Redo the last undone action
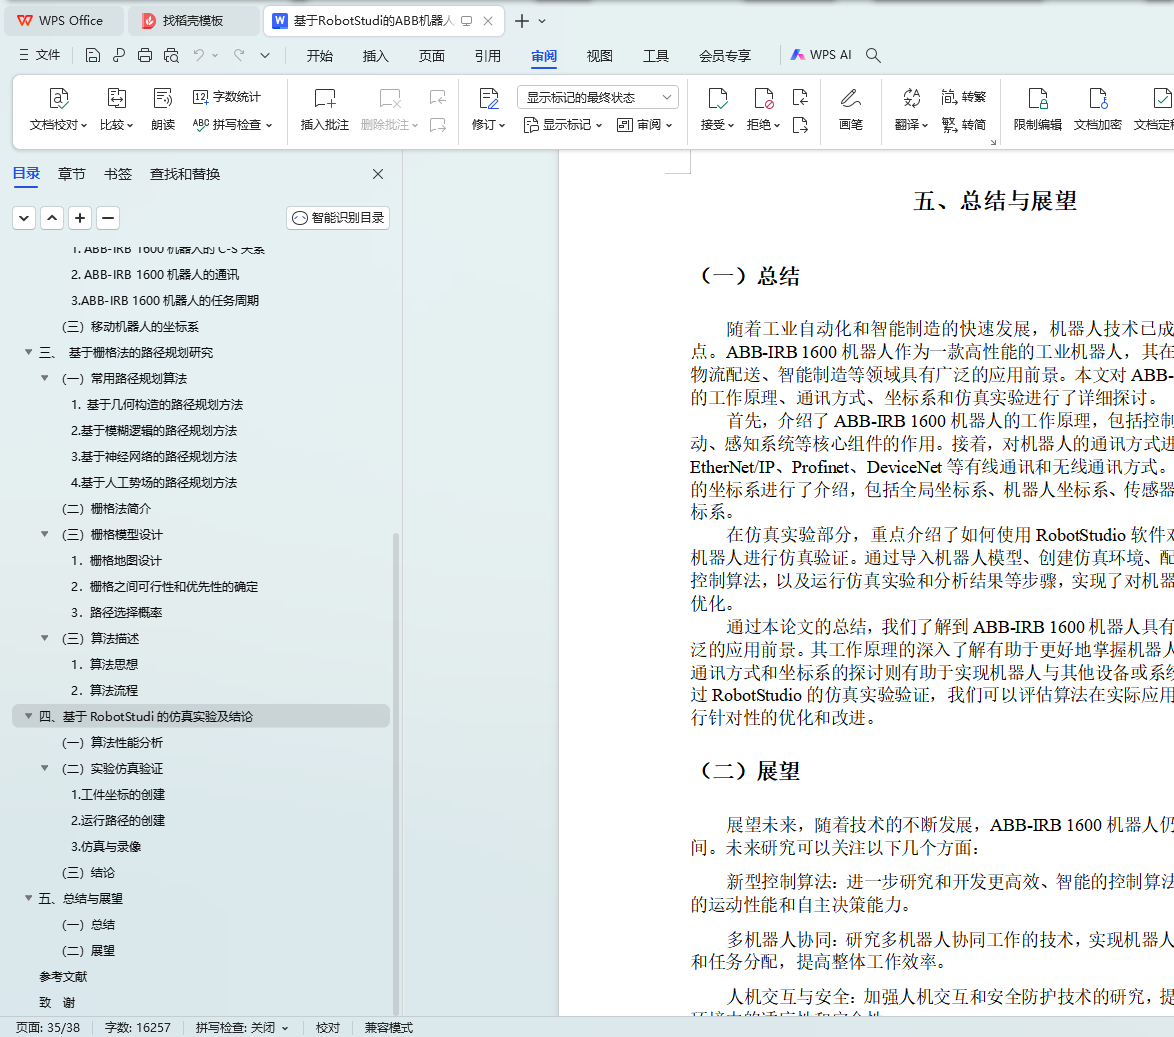1174x1037 pixels. 240,55
